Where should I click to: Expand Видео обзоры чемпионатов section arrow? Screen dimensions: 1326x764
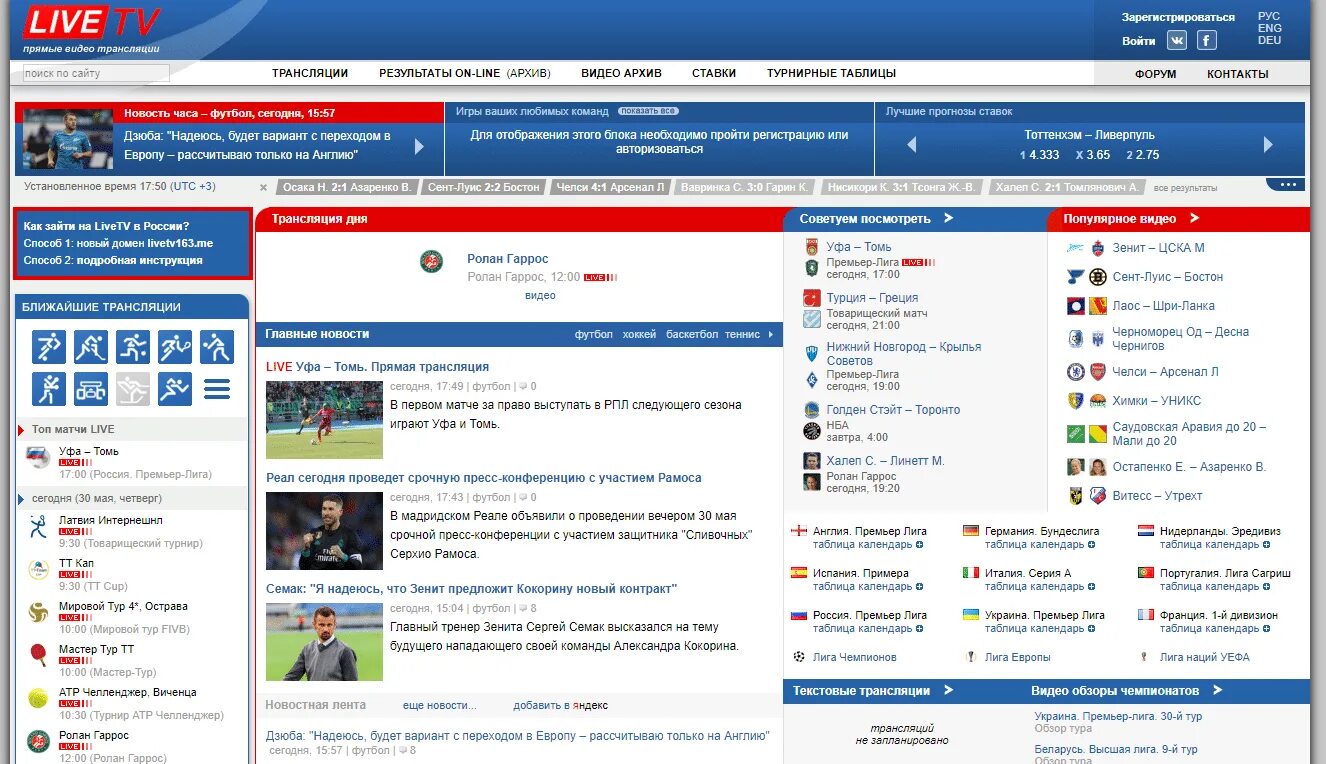coord(1217,690)
